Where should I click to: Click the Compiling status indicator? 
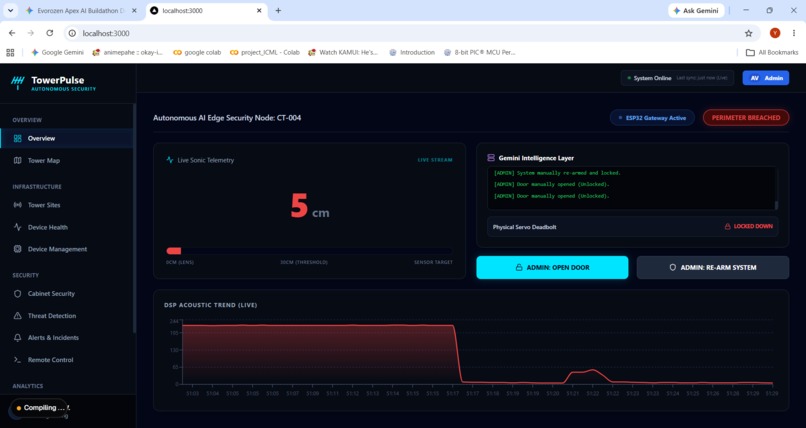(39, 408)
